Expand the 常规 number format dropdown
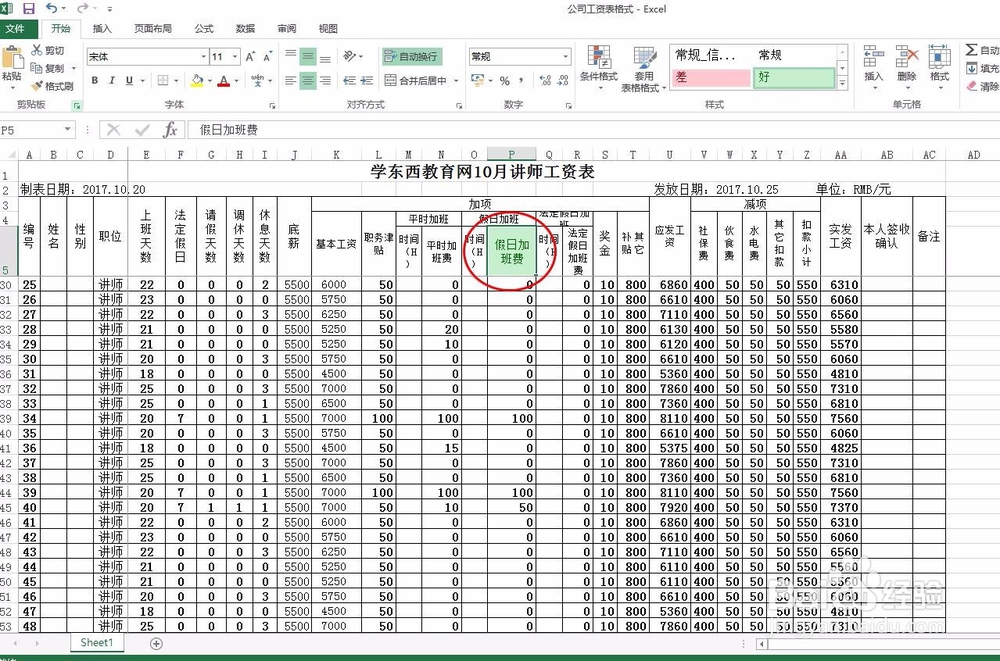Screen dimensions: 1000x661 [566, 56]
